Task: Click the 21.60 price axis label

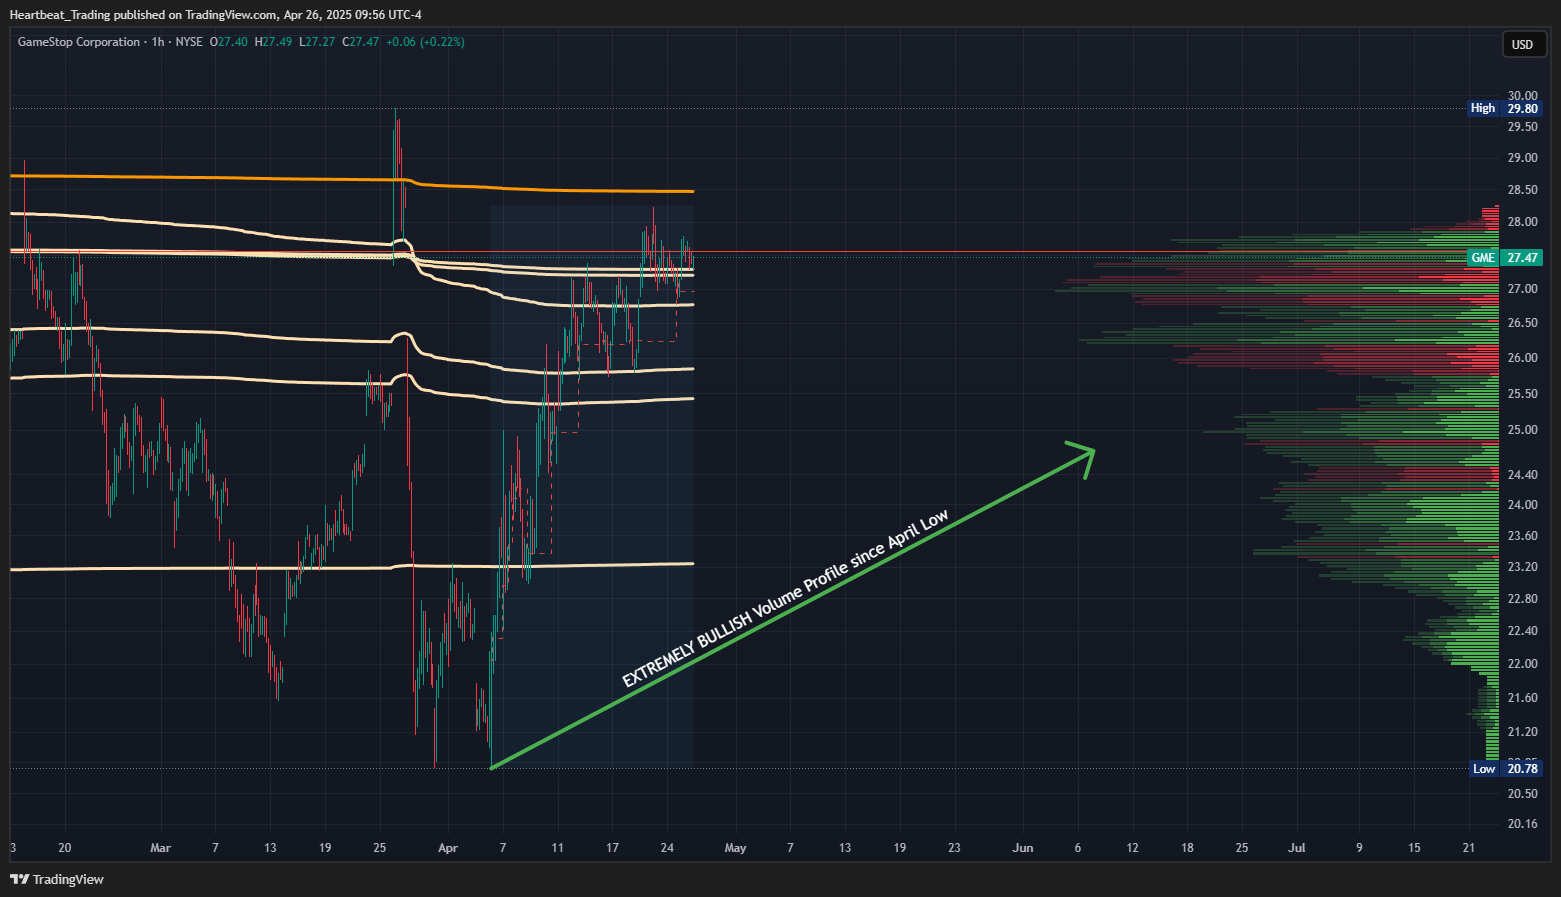Action: tap(1523, 698)
